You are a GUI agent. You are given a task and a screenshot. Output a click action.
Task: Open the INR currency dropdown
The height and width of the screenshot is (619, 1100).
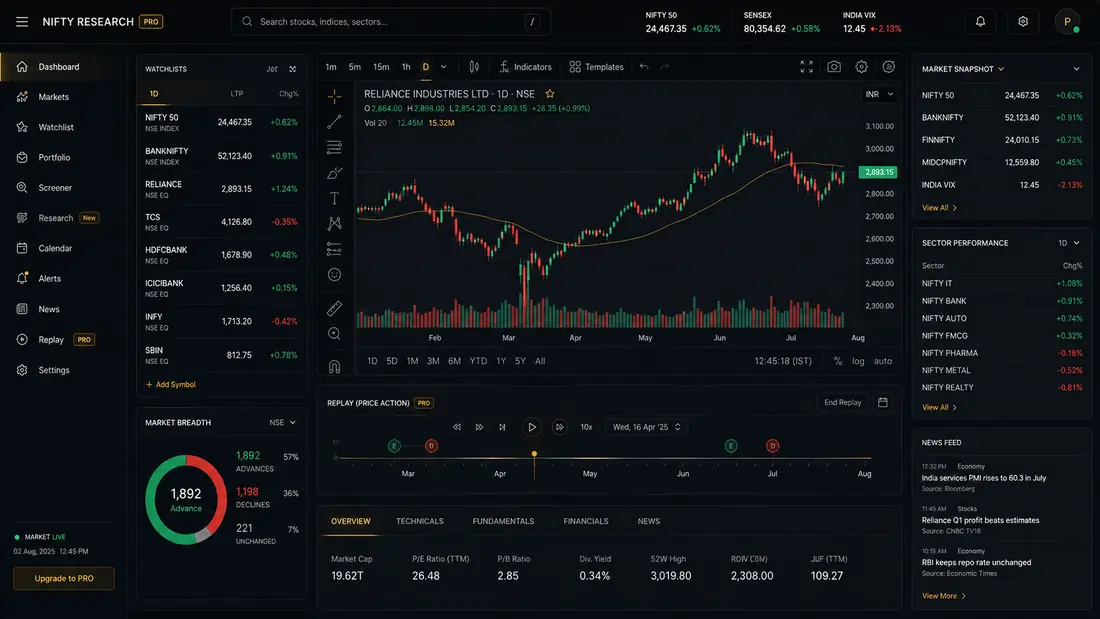[x=879, y=94]
